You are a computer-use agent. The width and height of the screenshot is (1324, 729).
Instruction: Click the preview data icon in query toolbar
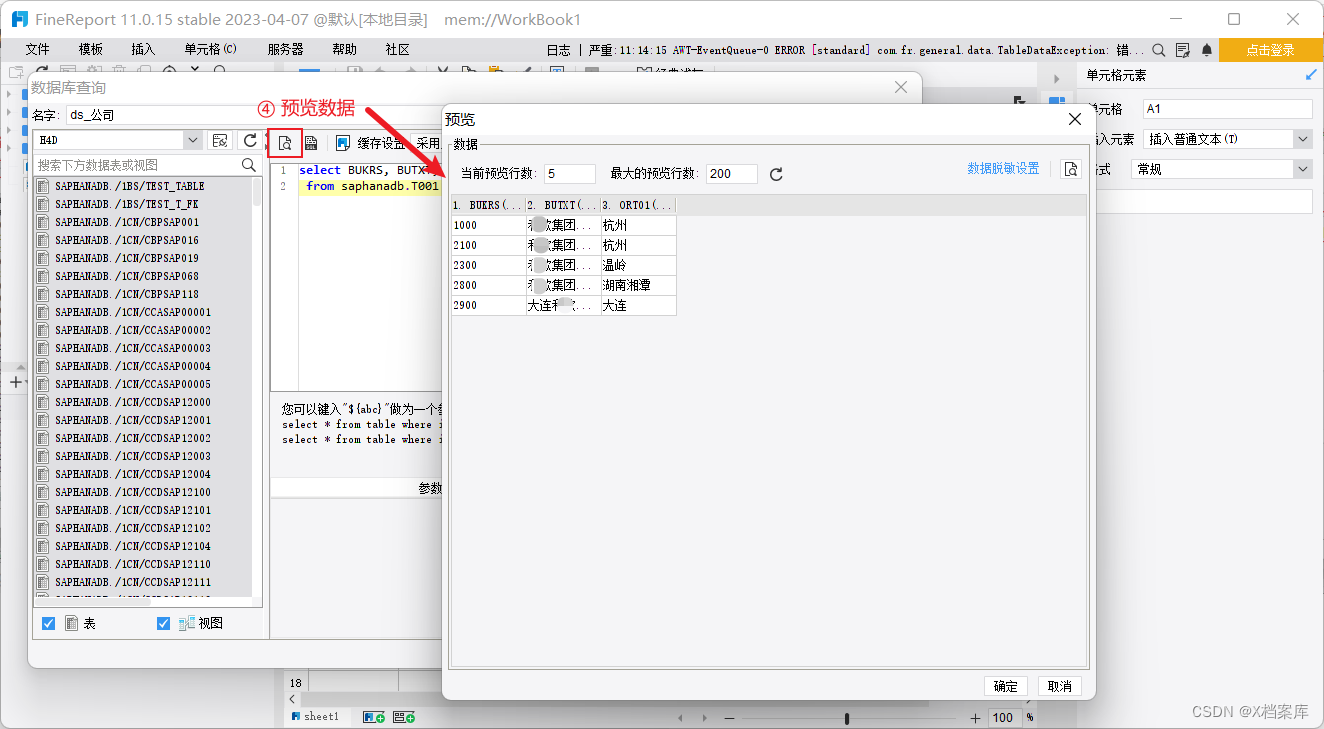tap(285, 142)
